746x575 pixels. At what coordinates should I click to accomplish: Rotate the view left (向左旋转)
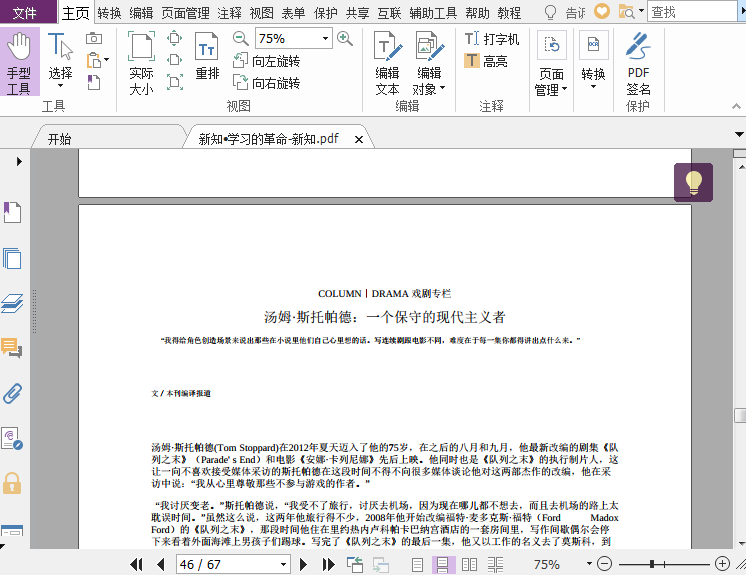coord(266,61)
